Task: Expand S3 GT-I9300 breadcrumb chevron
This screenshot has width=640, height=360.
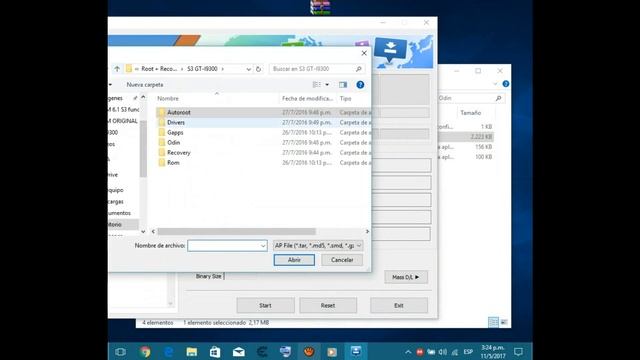Action: pyautogui.click(x=222, y=69)
